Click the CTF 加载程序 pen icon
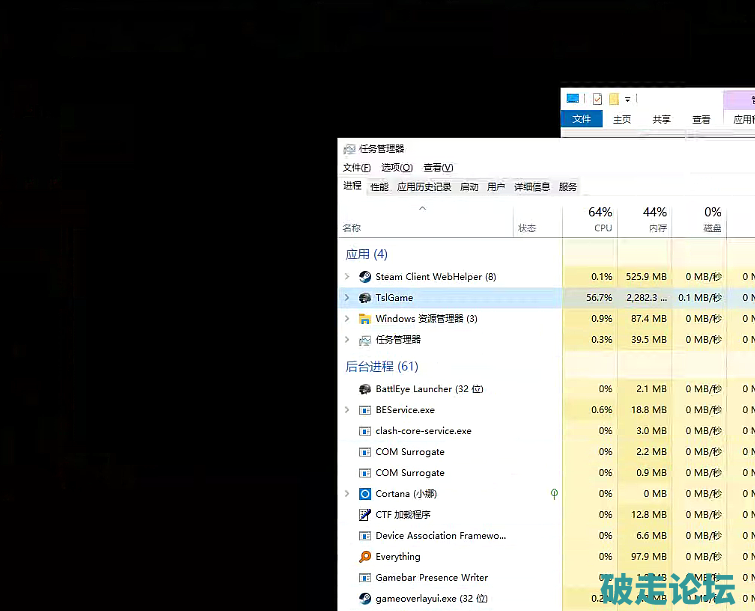This screenshot has height=611, width=755. 365,515
